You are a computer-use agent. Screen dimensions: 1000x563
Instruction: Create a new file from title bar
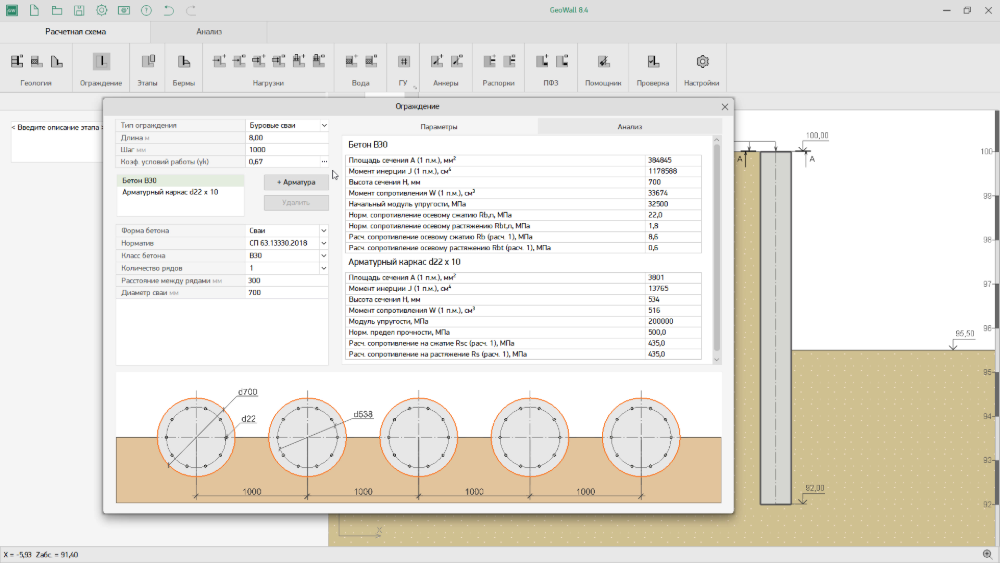[34, 10]
